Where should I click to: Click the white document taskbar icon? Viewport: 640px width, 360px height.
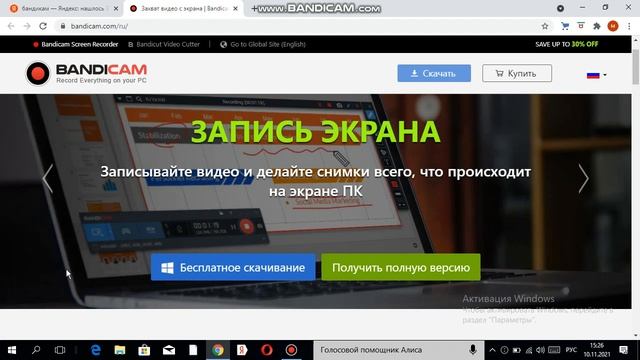(193, 350)
